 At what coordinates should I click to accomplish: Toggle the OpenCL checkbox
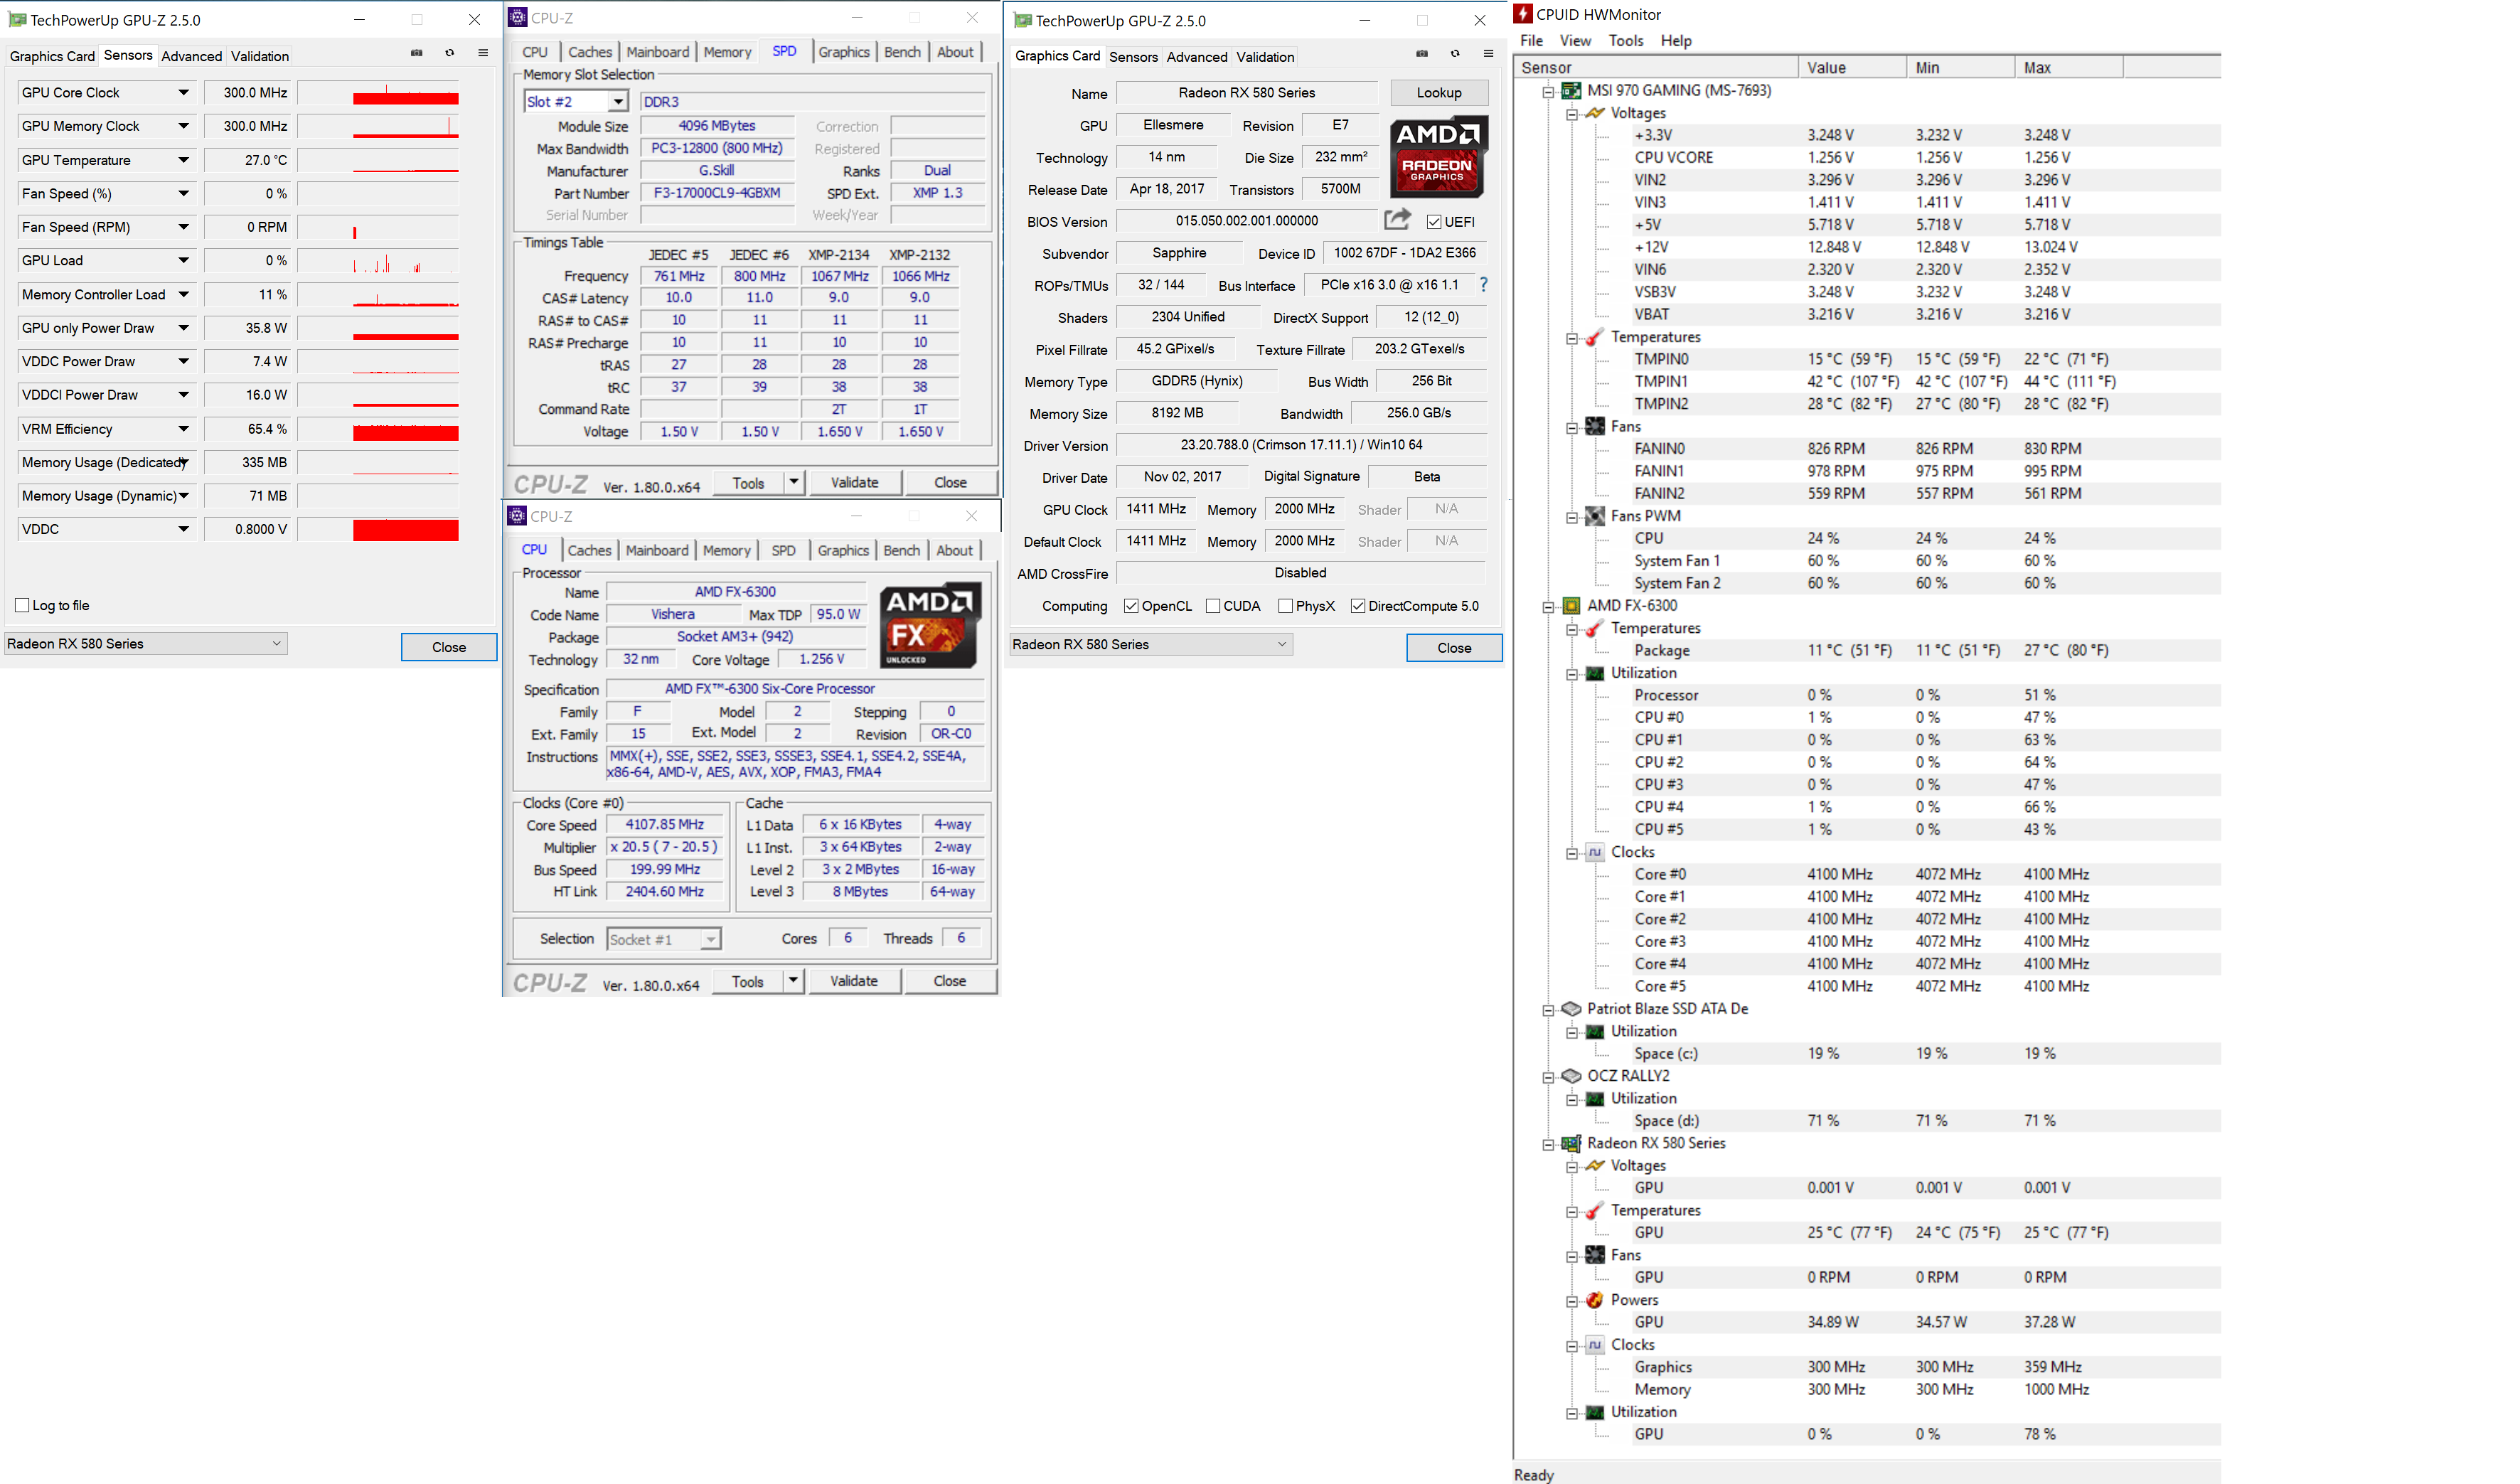click(1131, 606)
